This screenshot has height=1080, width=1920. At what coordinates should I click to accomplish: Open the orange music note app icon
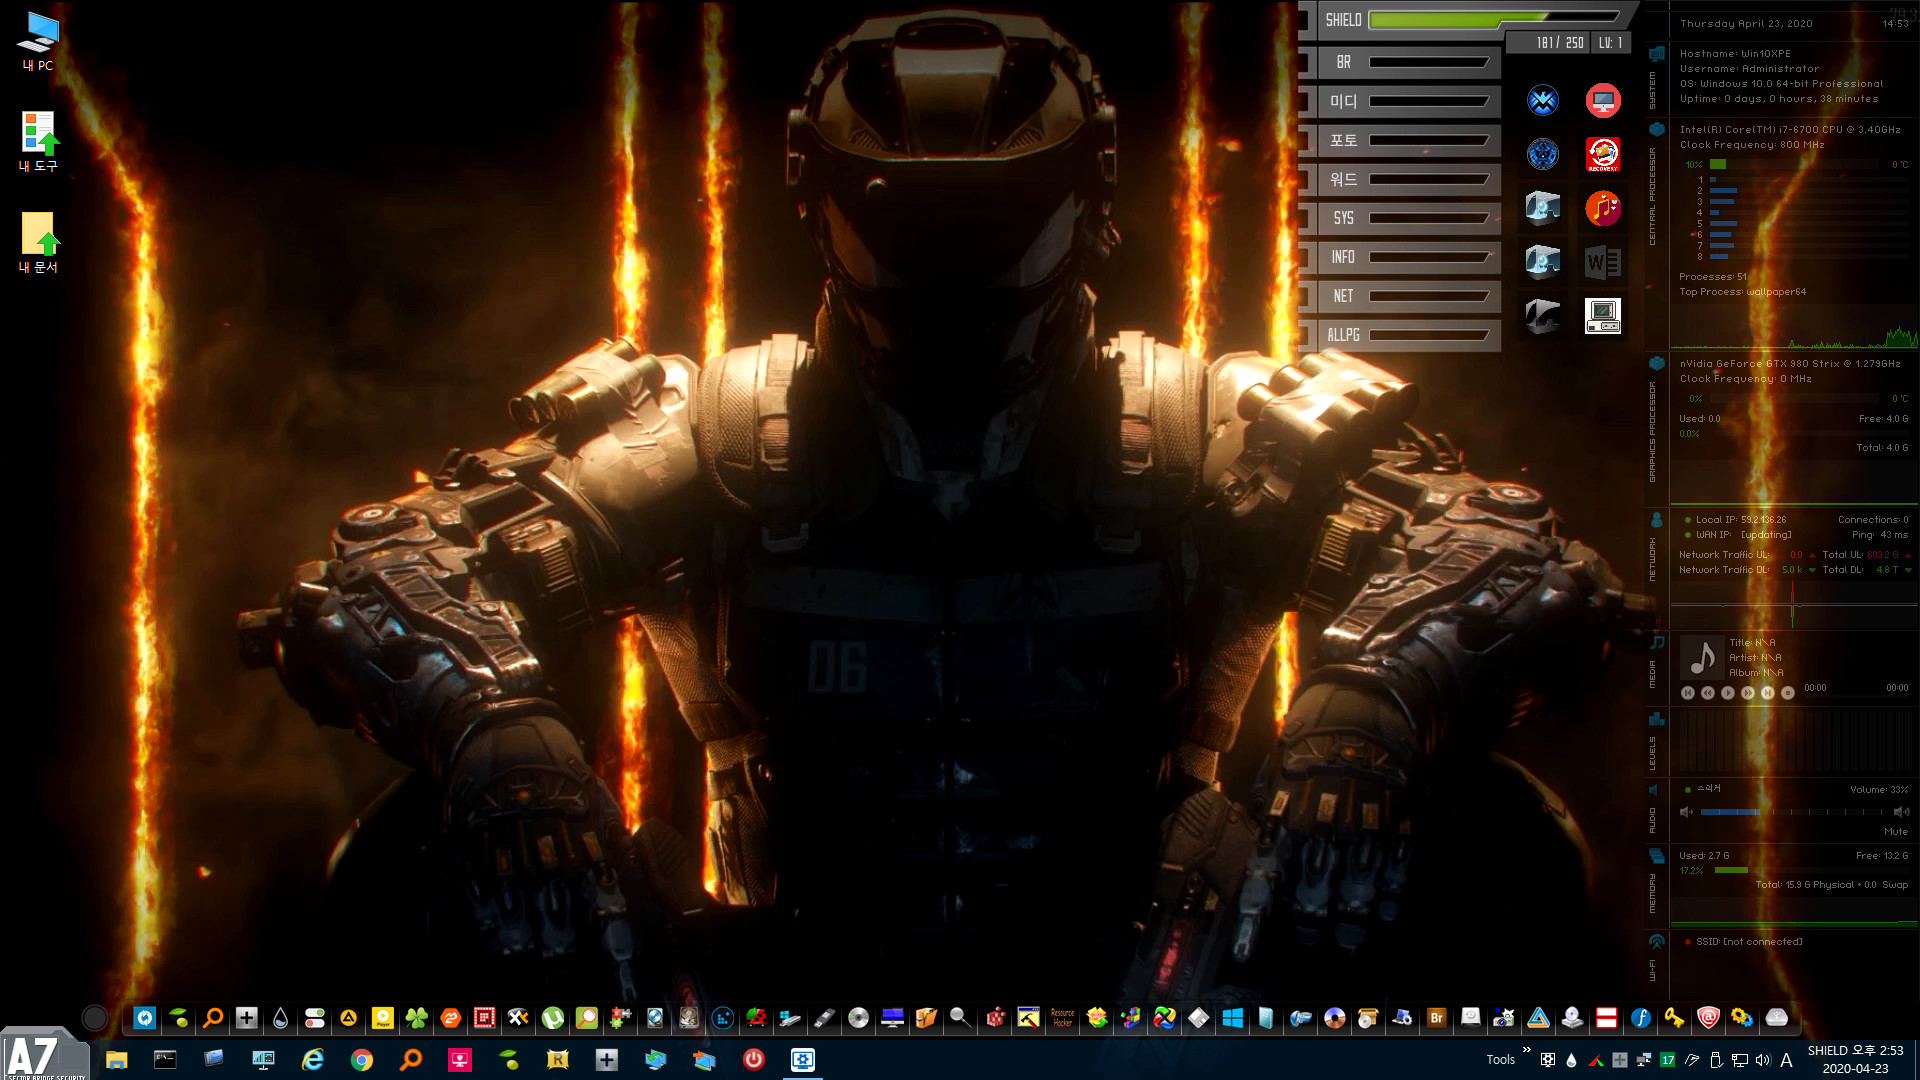(x=1603, y=208)
